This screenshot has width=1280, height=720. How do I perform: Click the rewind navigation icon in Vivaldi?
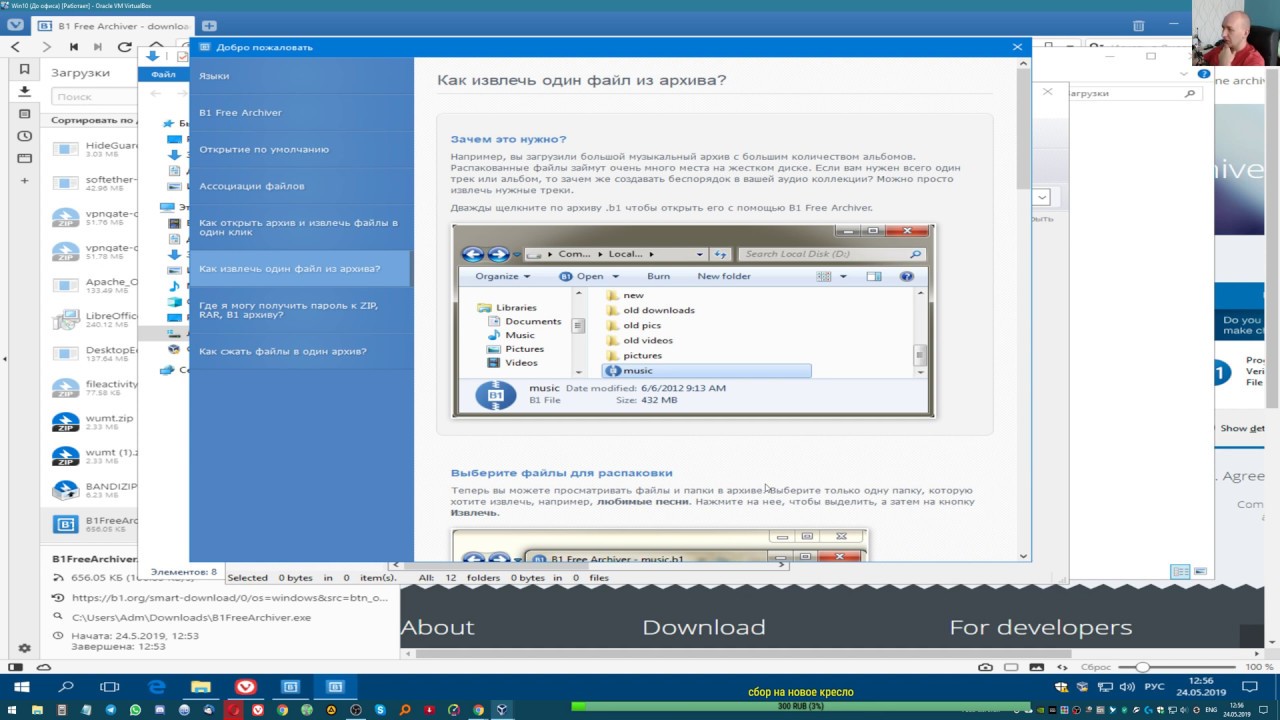(73, 47)
